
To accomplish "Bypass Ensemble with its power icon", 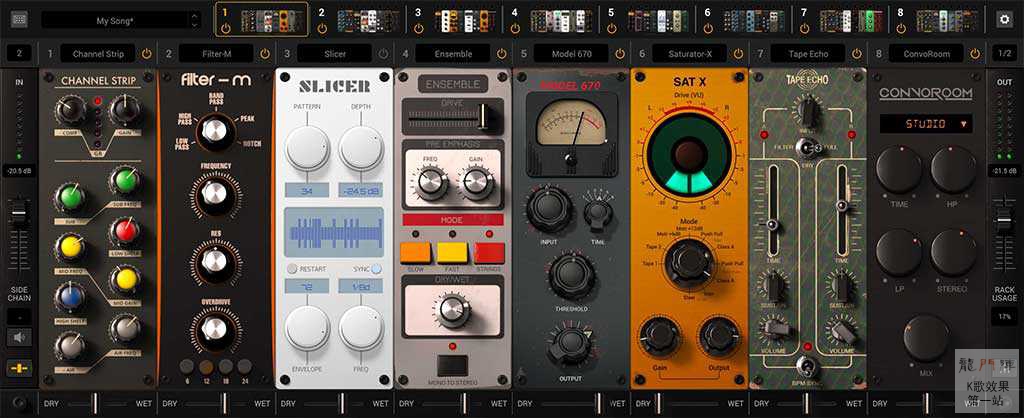I will click(x=502, y=54).
